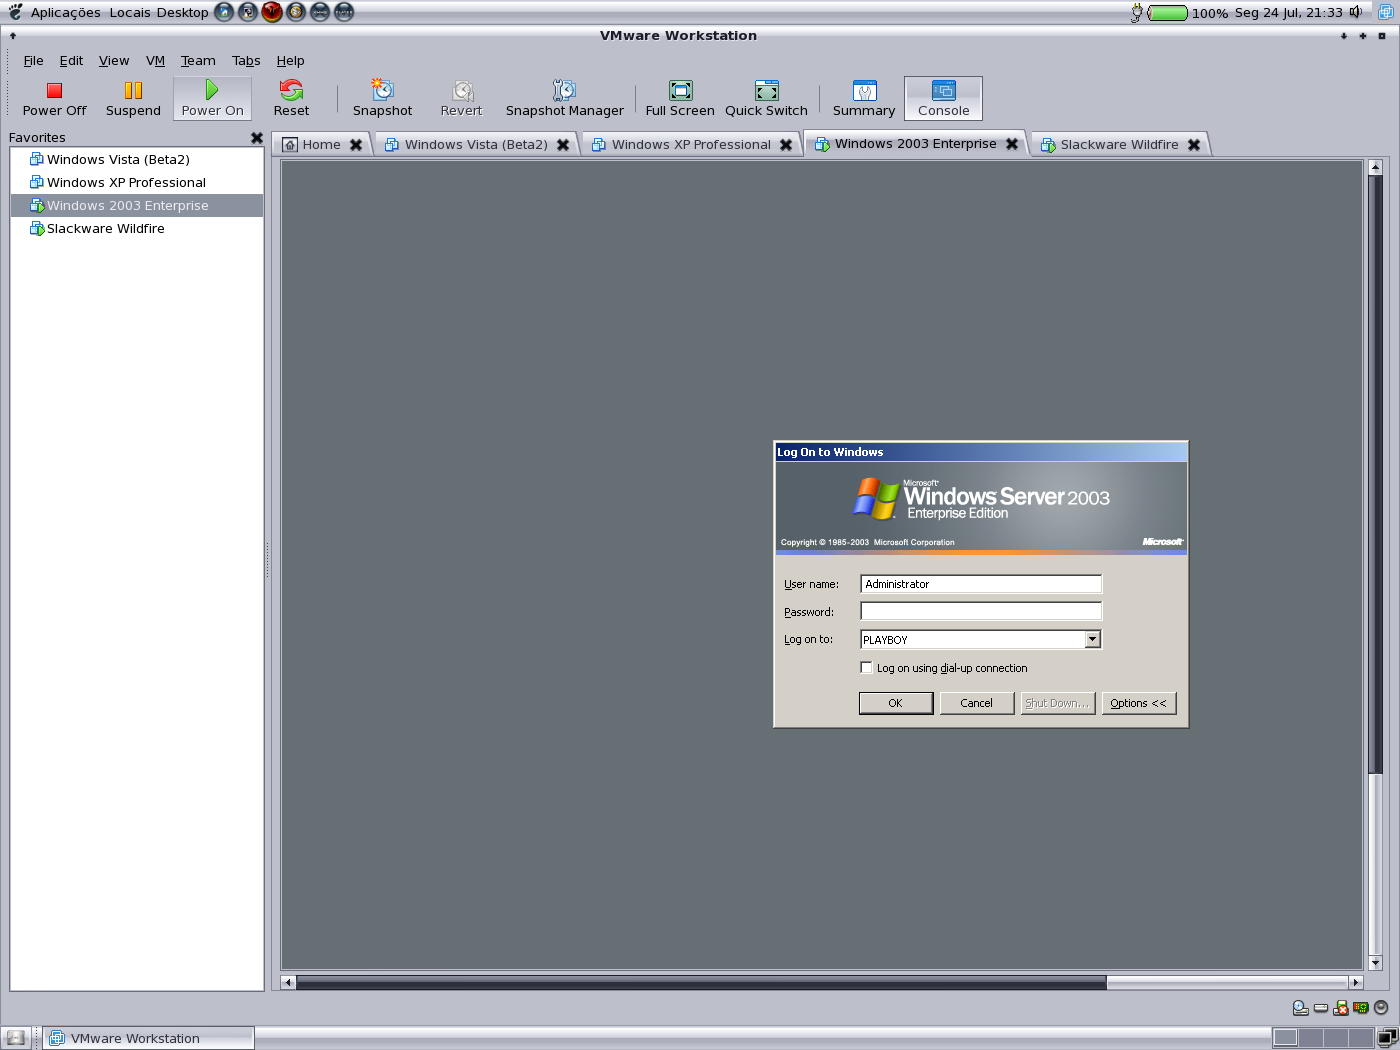1400x1050 pixels.
Task: Click the network adapter status icon
Action: coord(1360,1008)
